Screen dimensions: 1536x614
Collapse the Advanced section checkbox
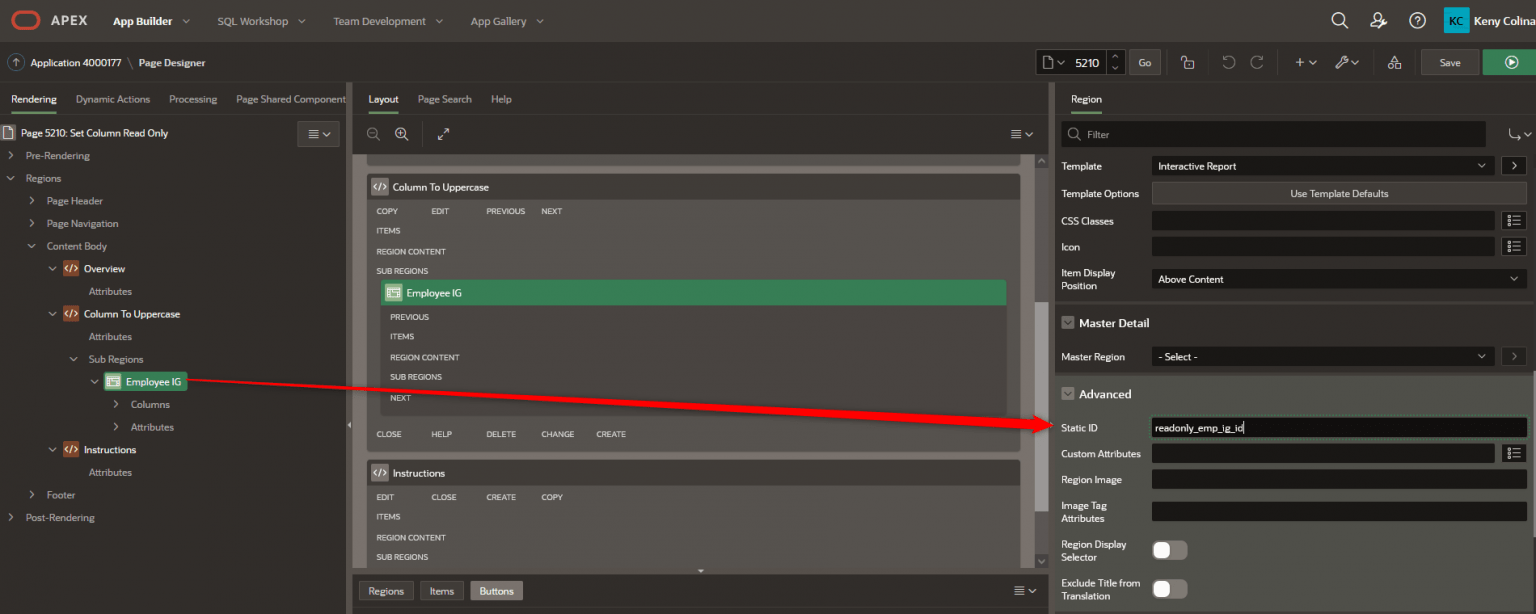(1068, 394)
